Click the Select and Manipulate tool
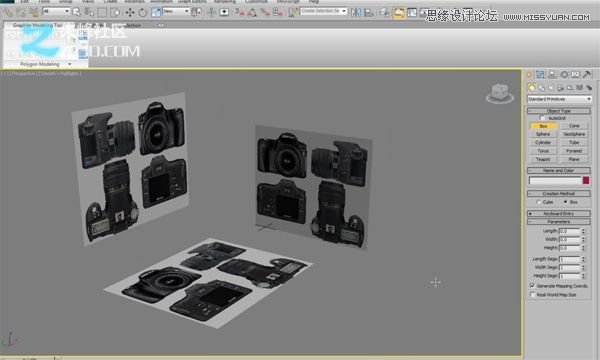Image resolution: width=600 pixels, height=360 pixels. pyautogui.click(x=211, y=12)
